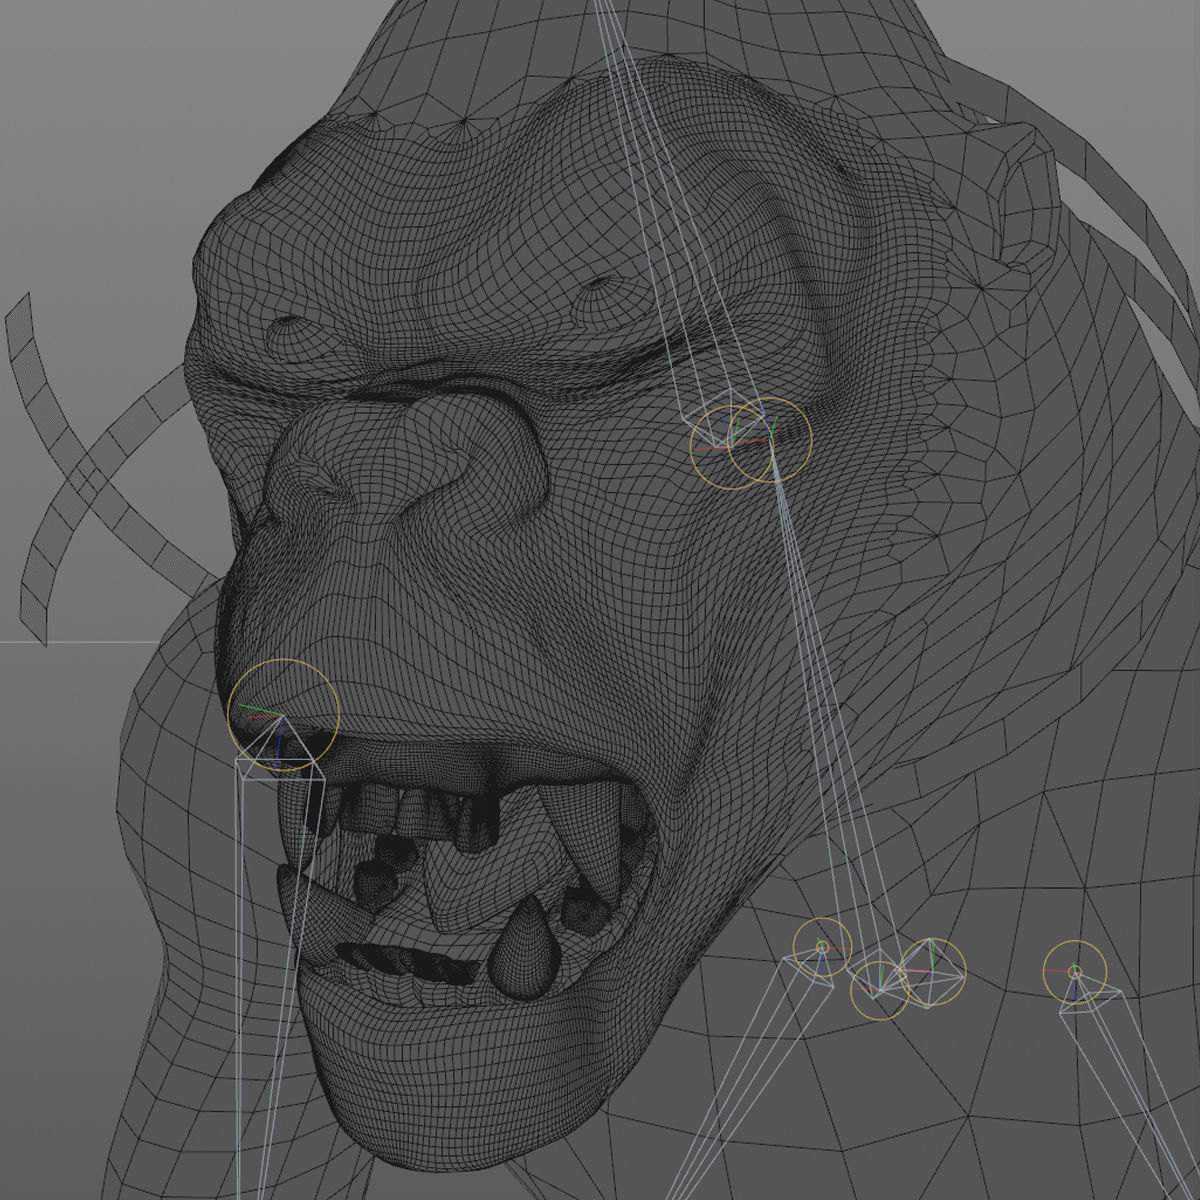Select the right of the two overlapping eye joint circles
Screen dimensions: 1200x1200
[x=770, y=440]
